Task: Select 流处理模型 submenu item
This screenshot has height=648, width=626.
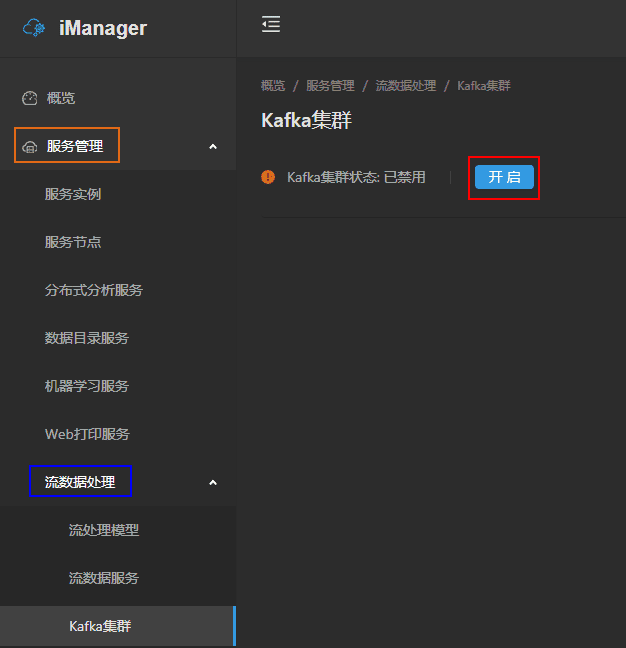Action: [x=104, y=530]
